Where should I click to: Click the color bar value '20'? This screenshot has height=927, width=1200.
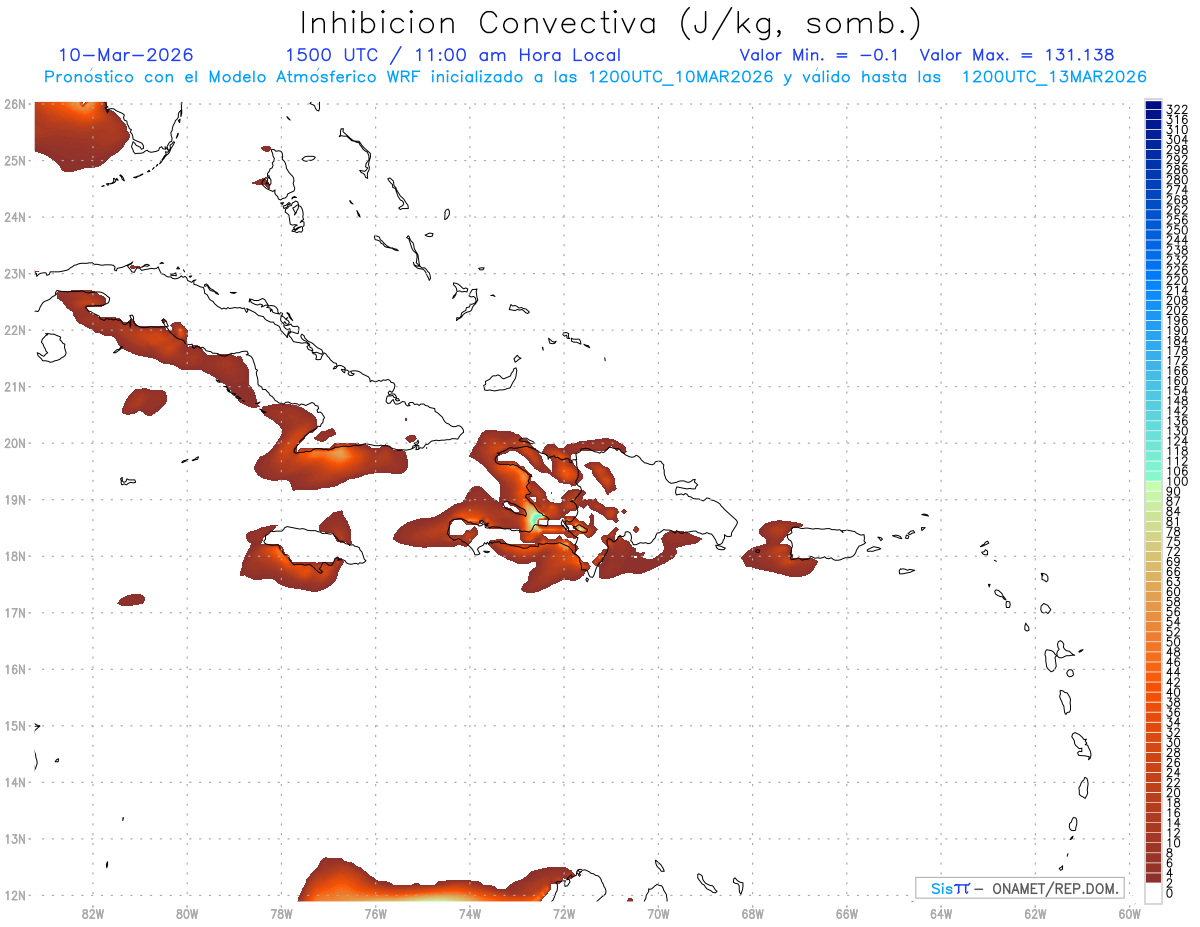1174,793
